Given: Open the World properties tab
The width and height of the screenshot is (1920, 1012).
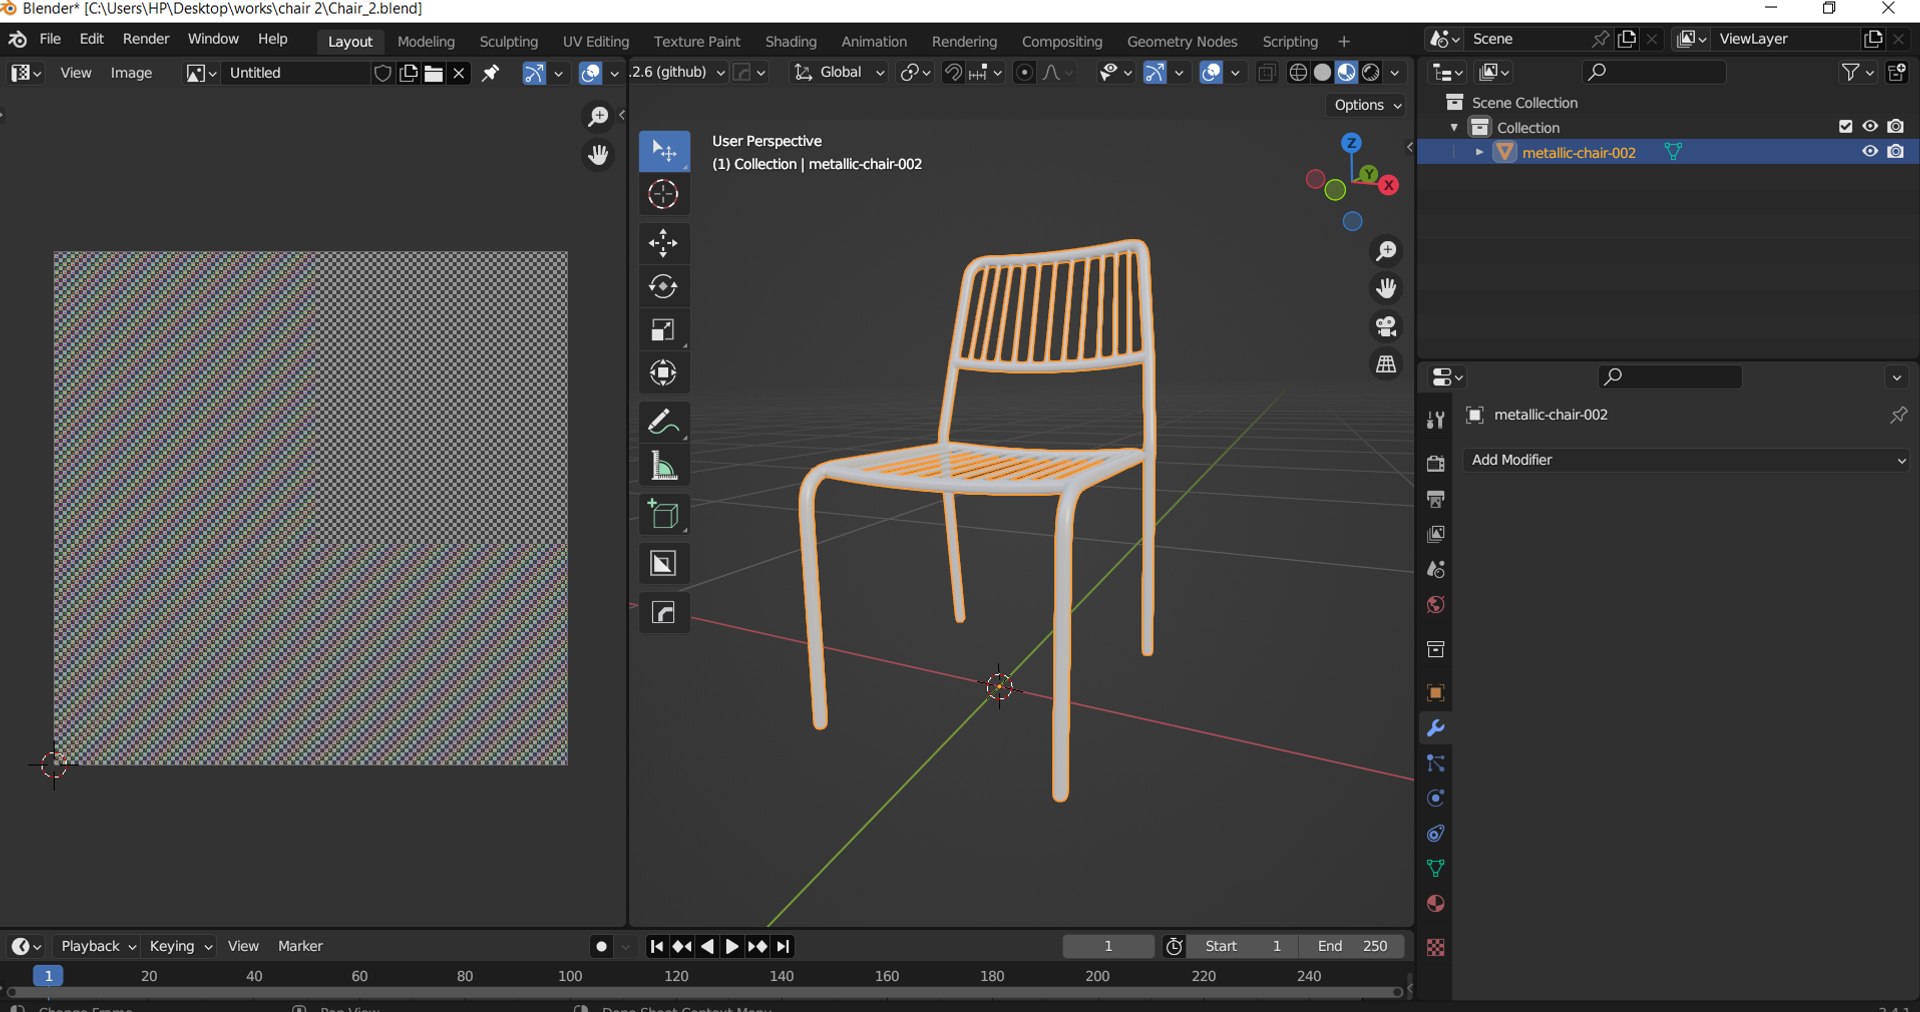Looking at the screenshot, I should tap(1435, 604).
